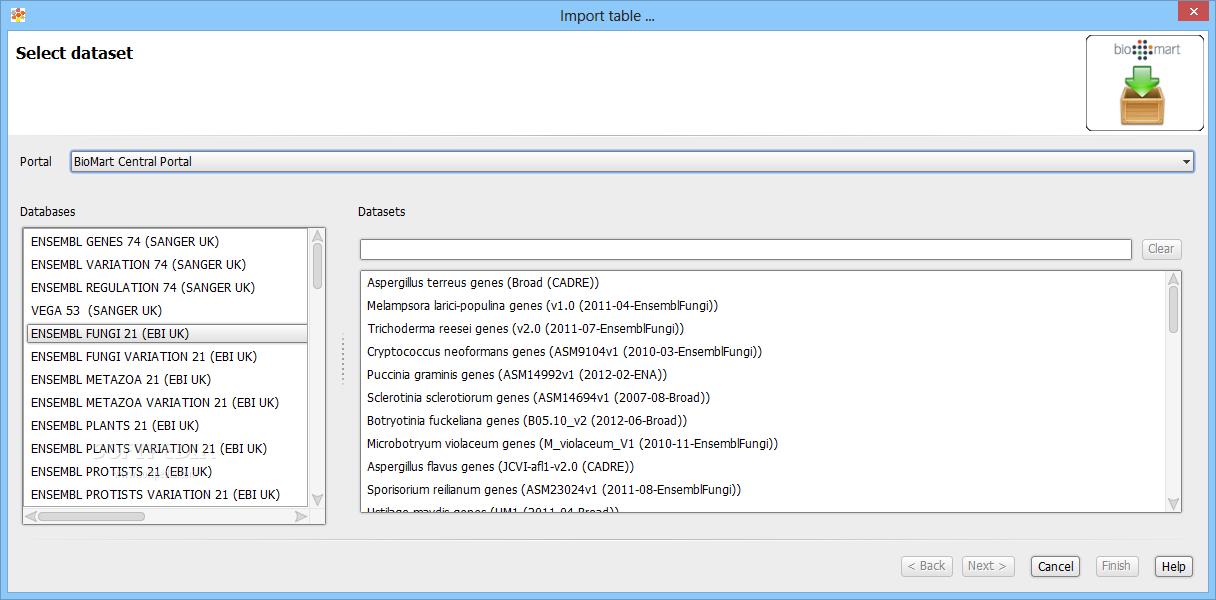Click the Next button
This screenshot has height=600, width=1216.
point(988,566)
